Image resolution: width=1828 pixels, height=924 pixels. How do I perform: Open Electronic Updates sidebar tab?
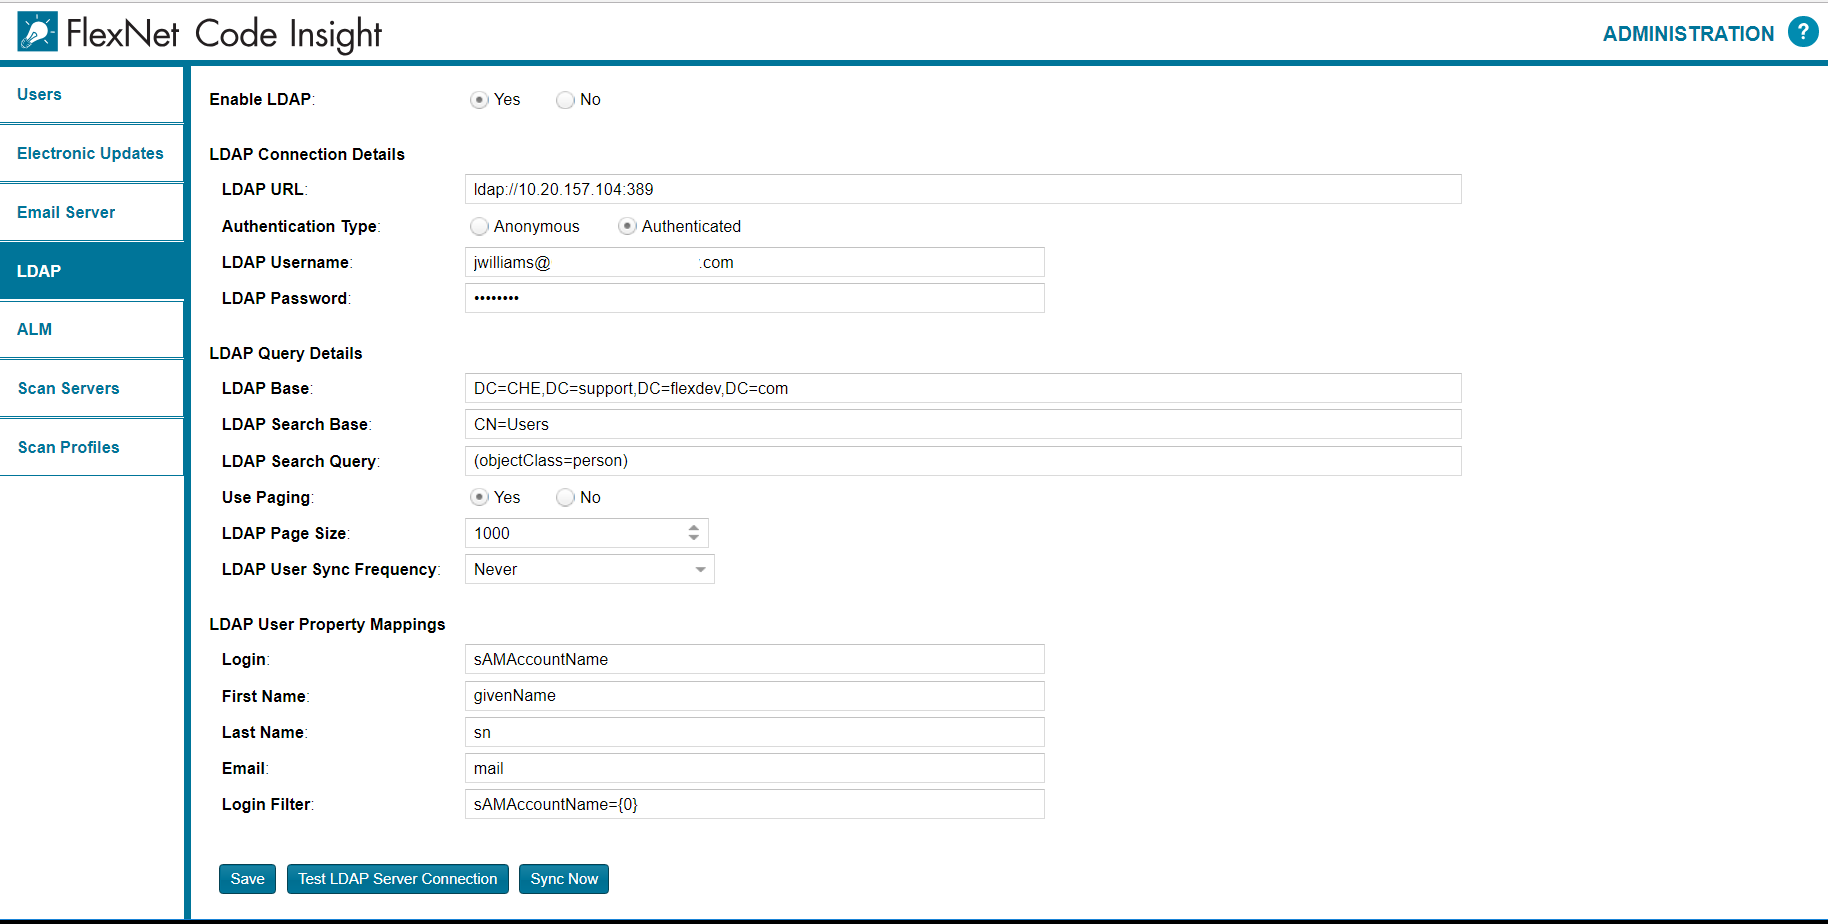point(92,154)
